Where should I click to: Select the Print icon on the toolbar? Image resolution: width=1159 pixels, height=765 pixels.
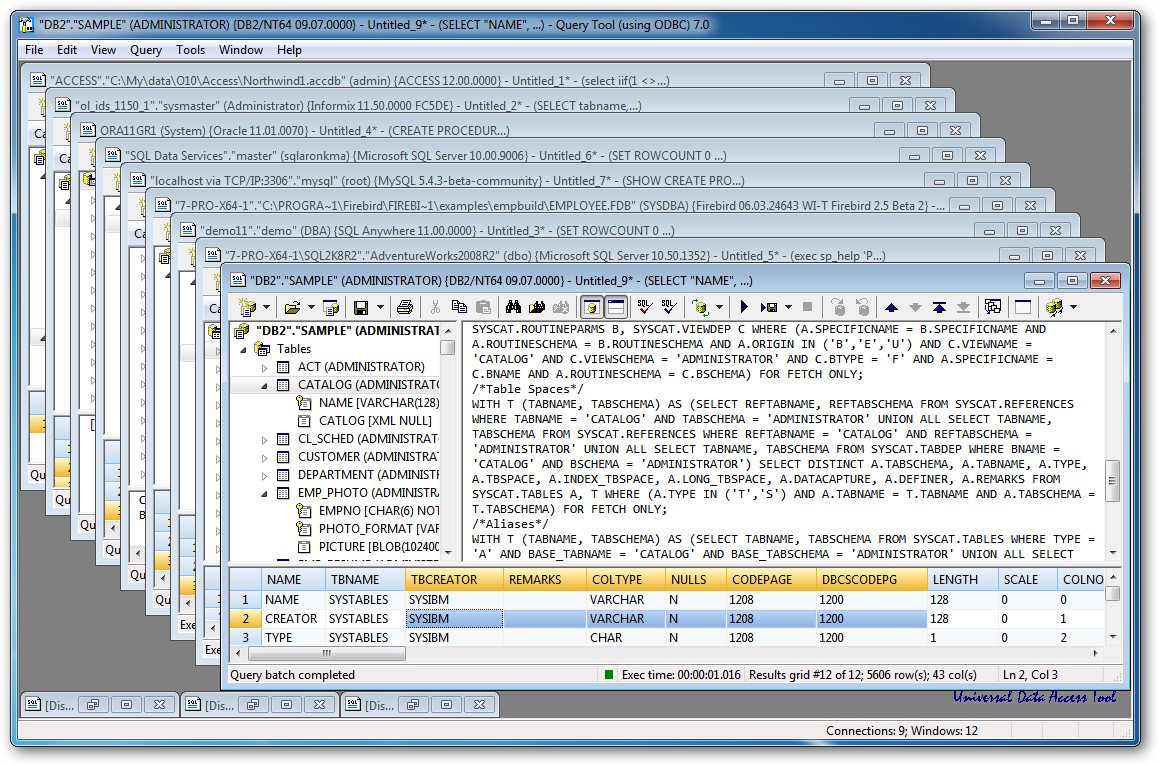coord(404,307)
